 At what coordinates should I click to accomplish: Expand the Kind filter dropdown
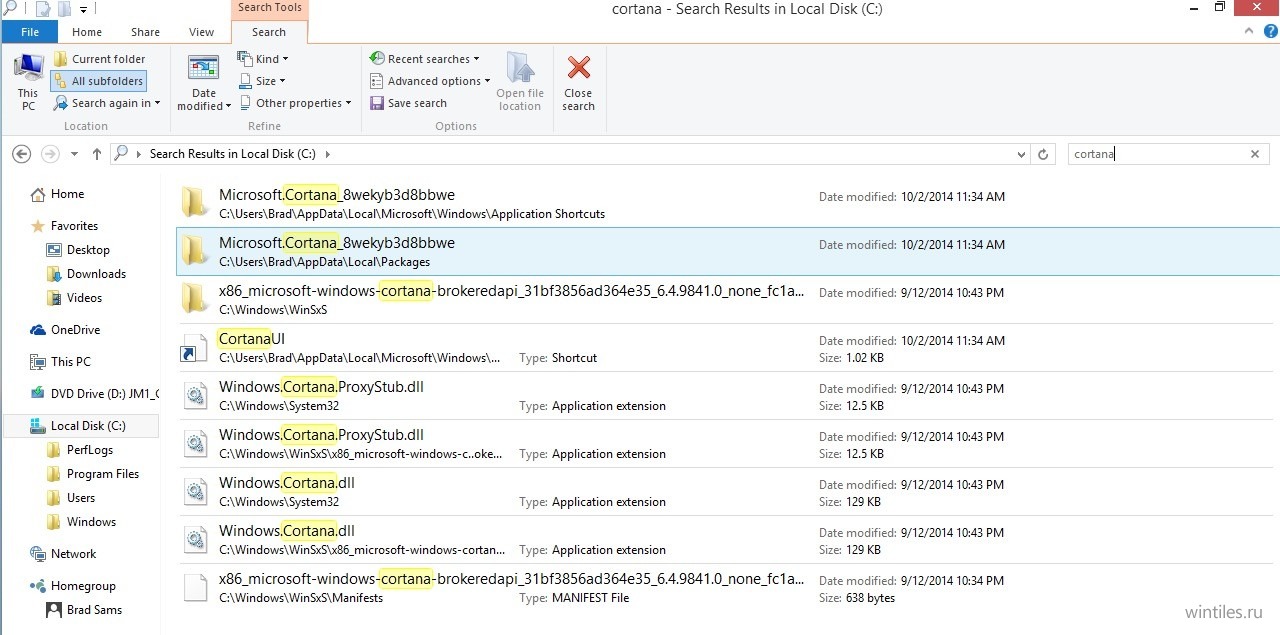pyautogui.click(x=263, y=59)
